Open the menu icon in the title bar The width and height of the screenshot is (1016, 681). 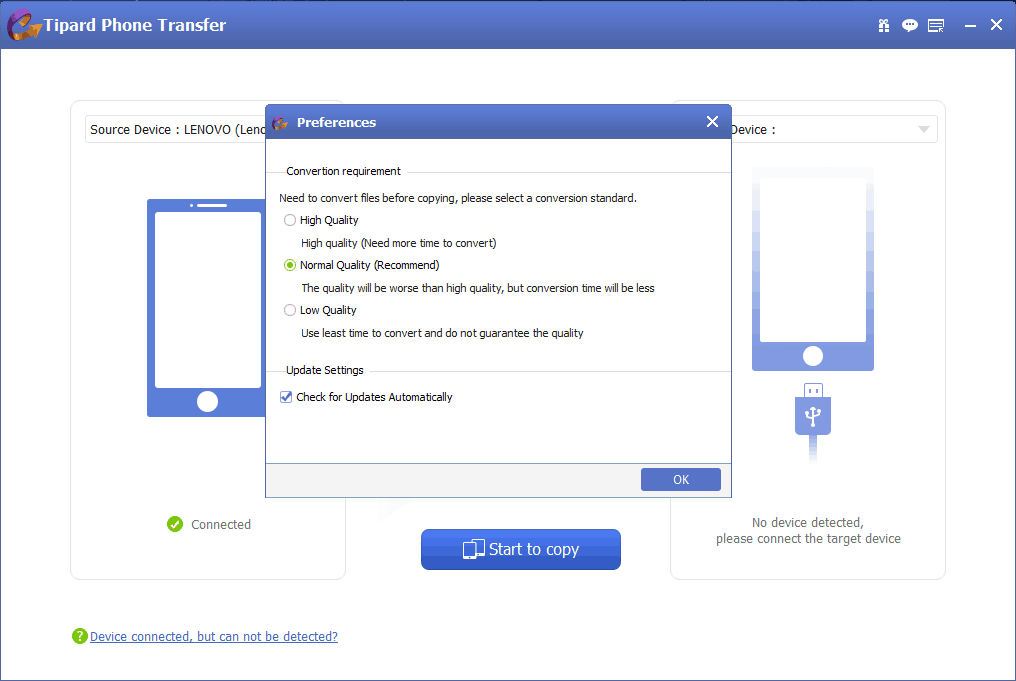coord(936,24)
